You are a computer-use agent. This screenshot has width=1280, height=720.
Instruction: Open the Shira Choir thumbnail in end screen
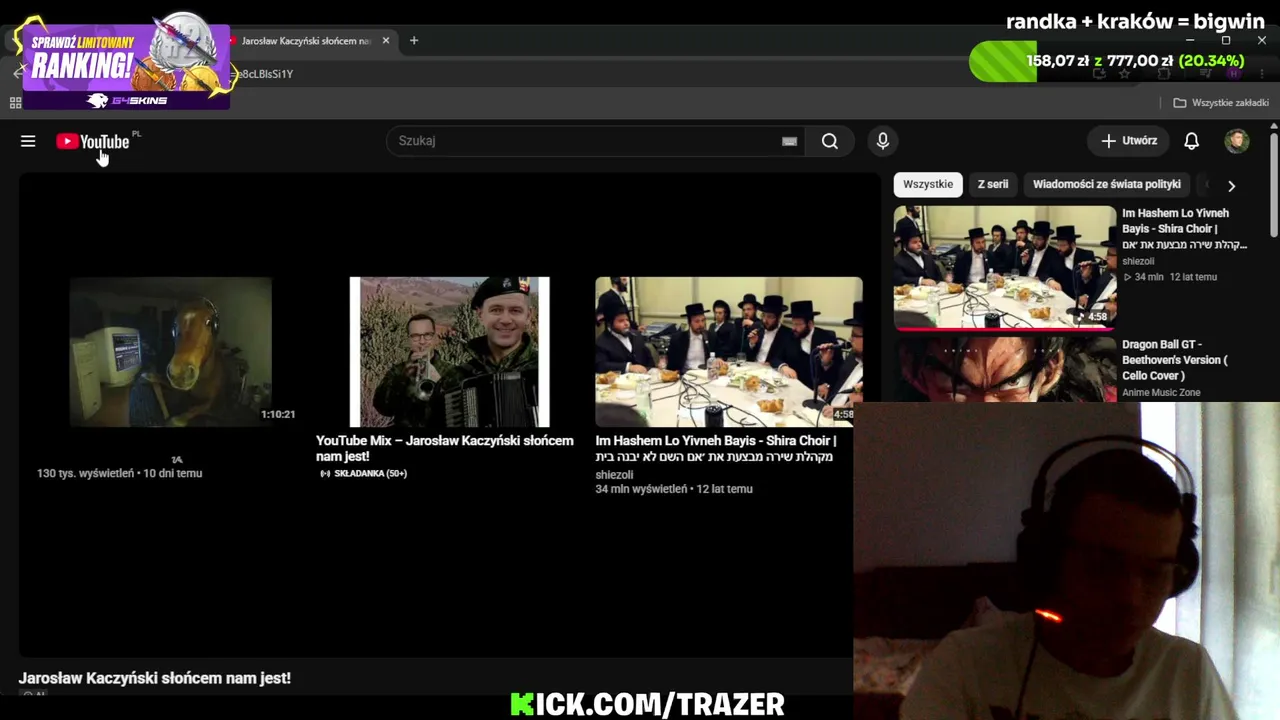729,352
